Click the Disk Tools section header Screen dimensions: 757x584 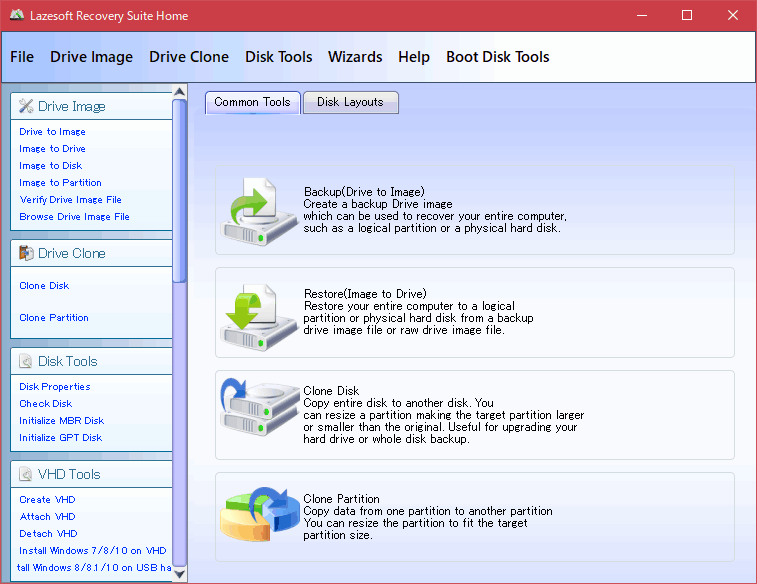click(91, 361)
